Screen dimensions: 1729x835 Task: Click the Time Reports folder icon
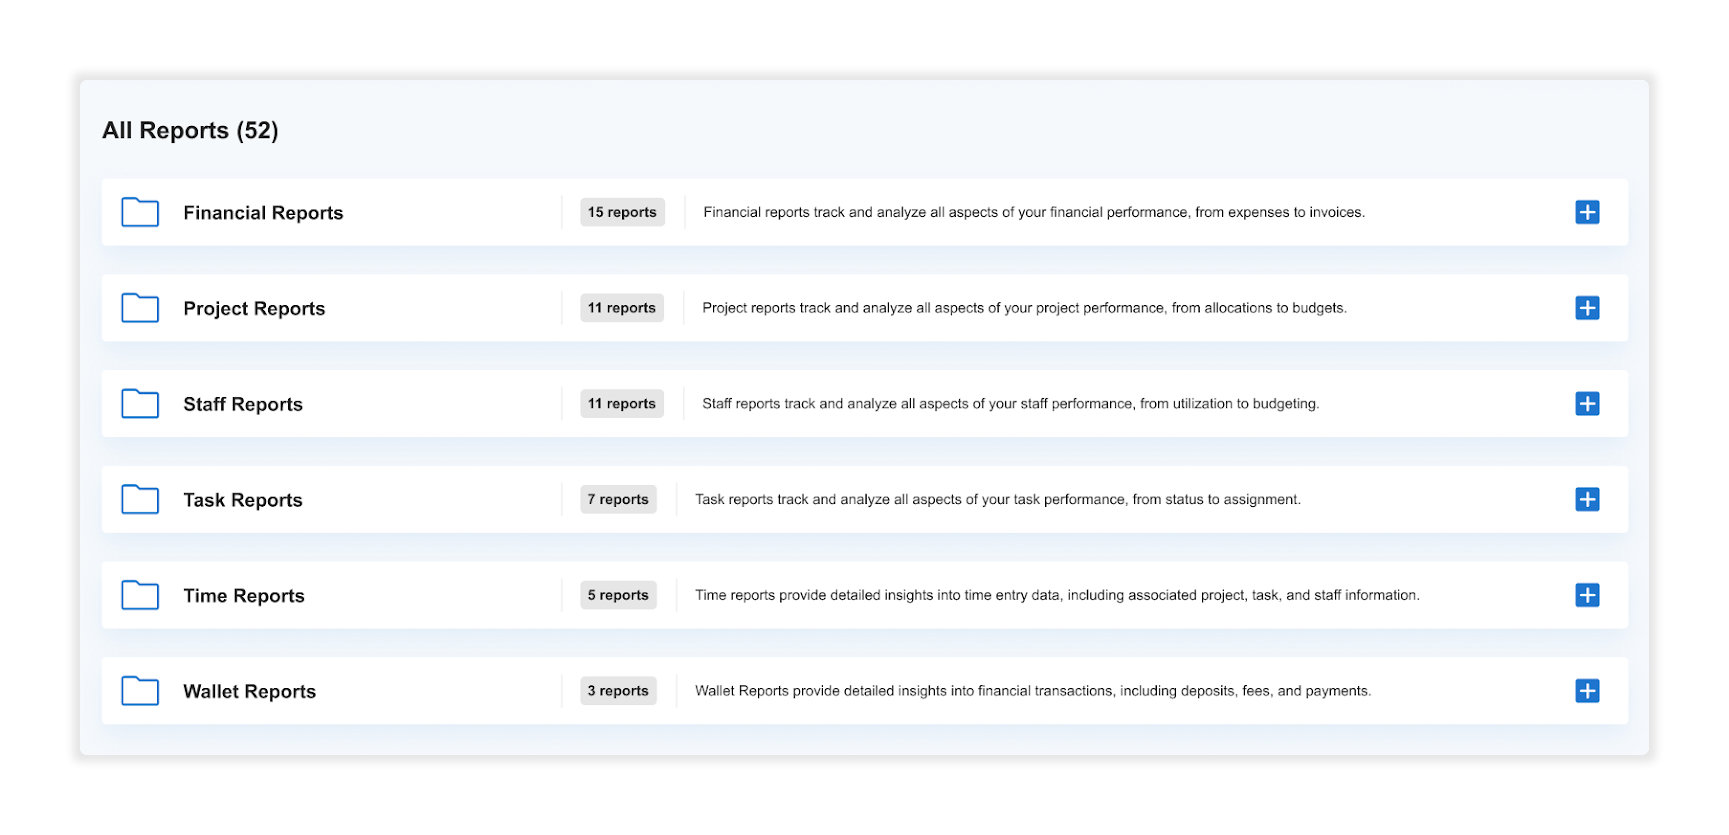pos(140,595)
